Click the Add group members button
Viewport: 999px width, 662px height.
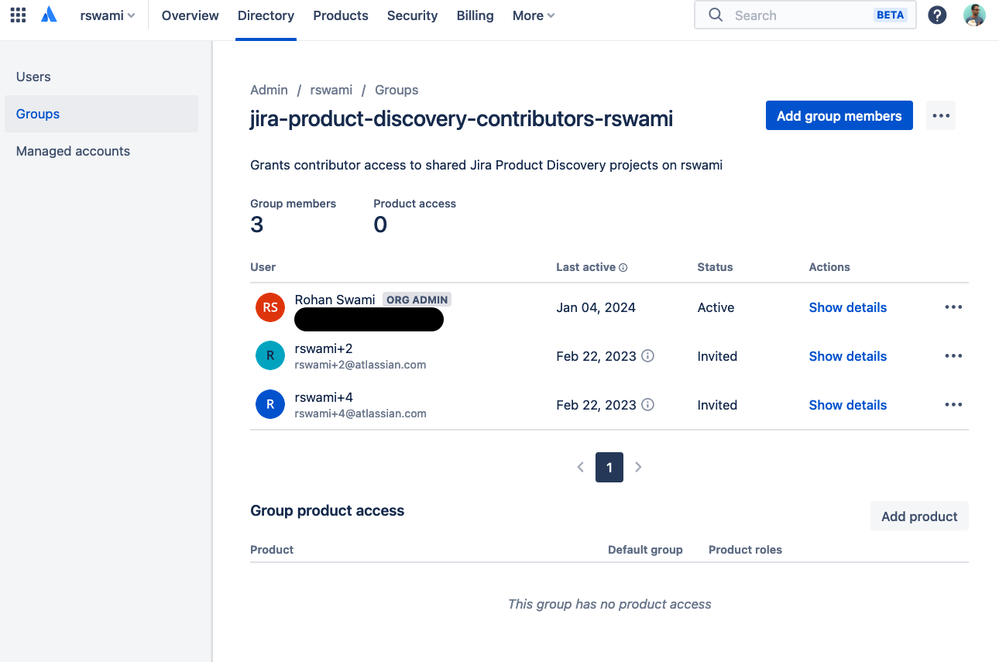coord(839,116)
